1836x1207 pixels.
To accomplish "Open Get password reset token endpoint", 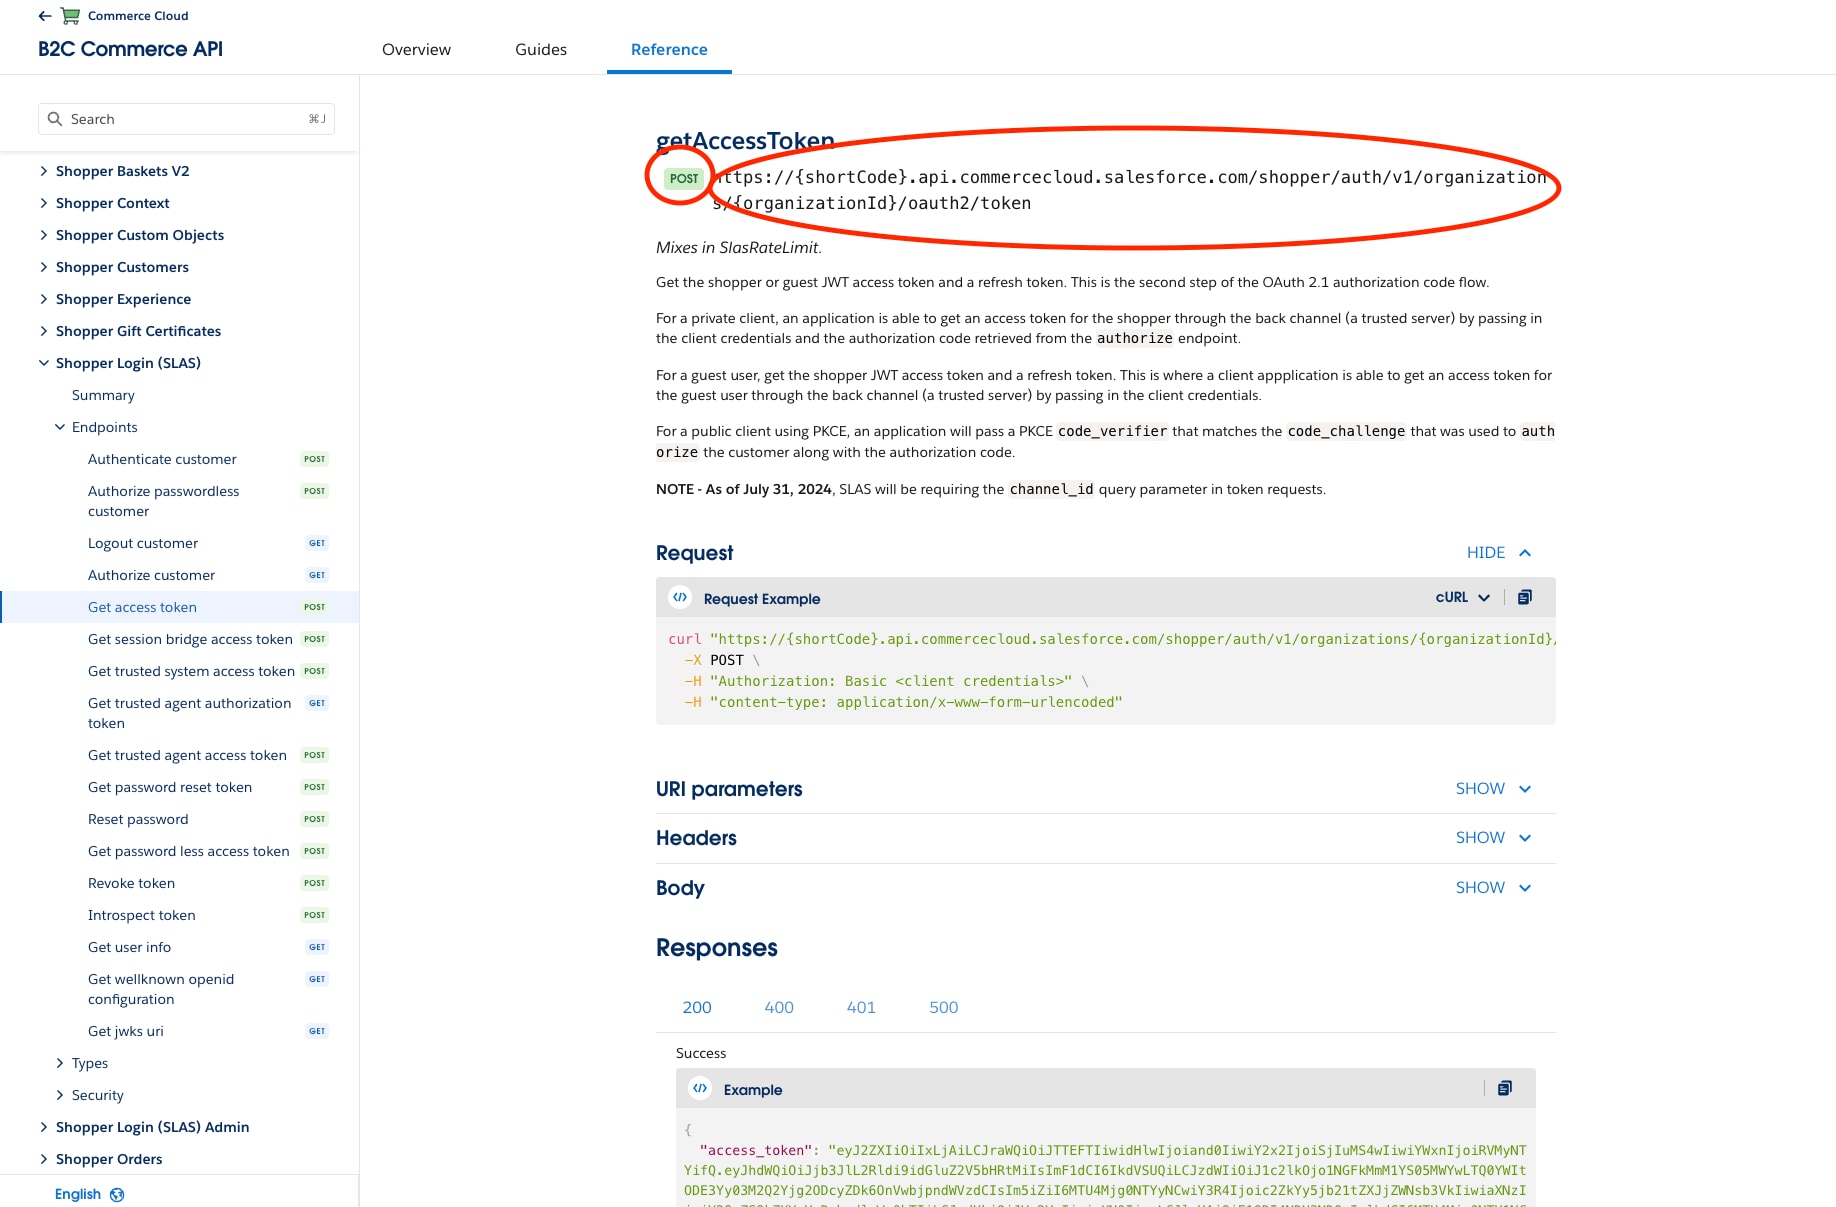I will 170,787.
